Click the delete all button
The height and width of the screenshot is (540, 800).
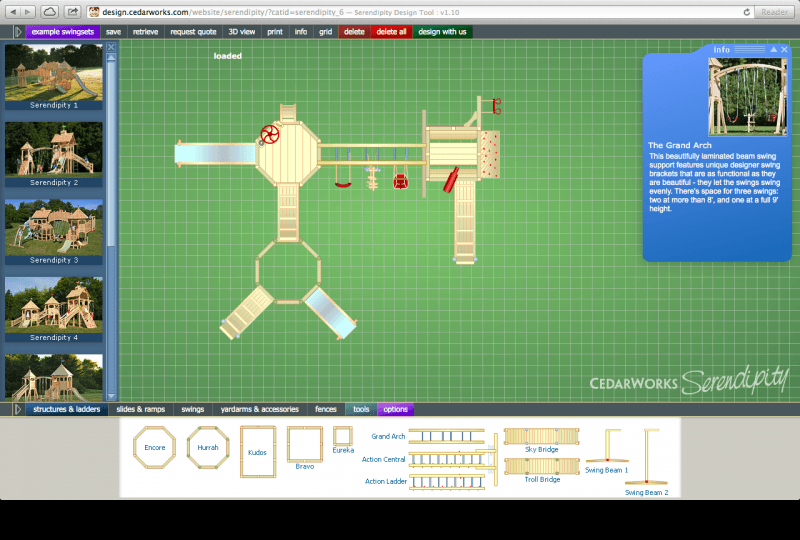(x=391, y=32)
